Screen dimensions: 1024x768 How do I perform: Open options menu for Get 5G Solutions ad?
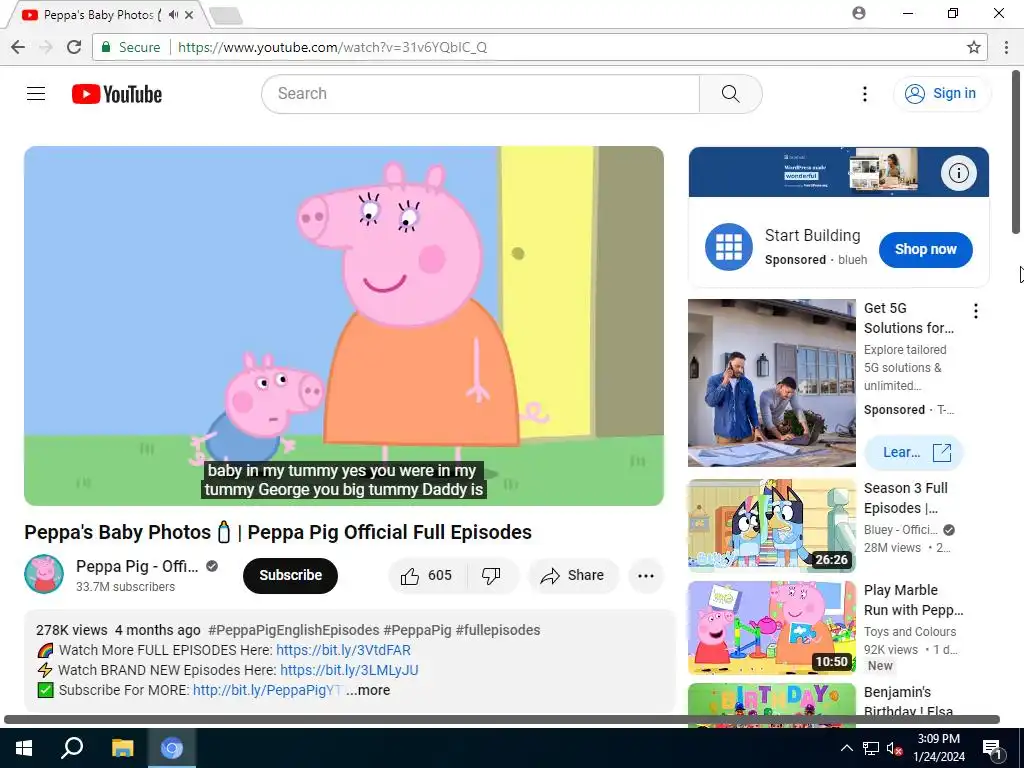click(976, 311)
